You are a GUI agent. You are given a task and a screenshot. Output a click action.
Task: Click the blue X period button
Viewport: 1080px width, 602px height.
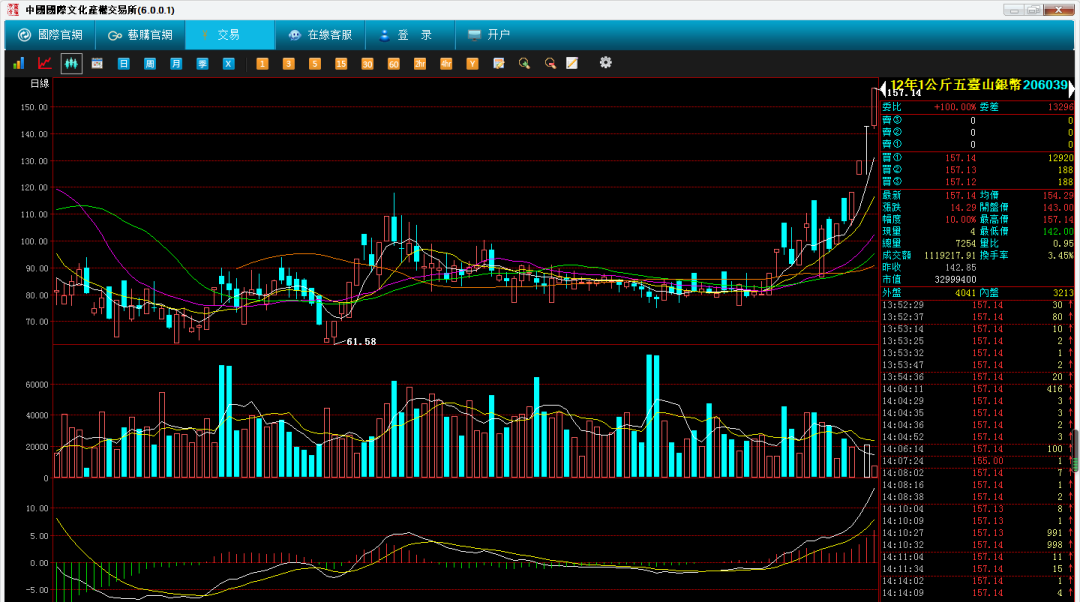(229, 63)
